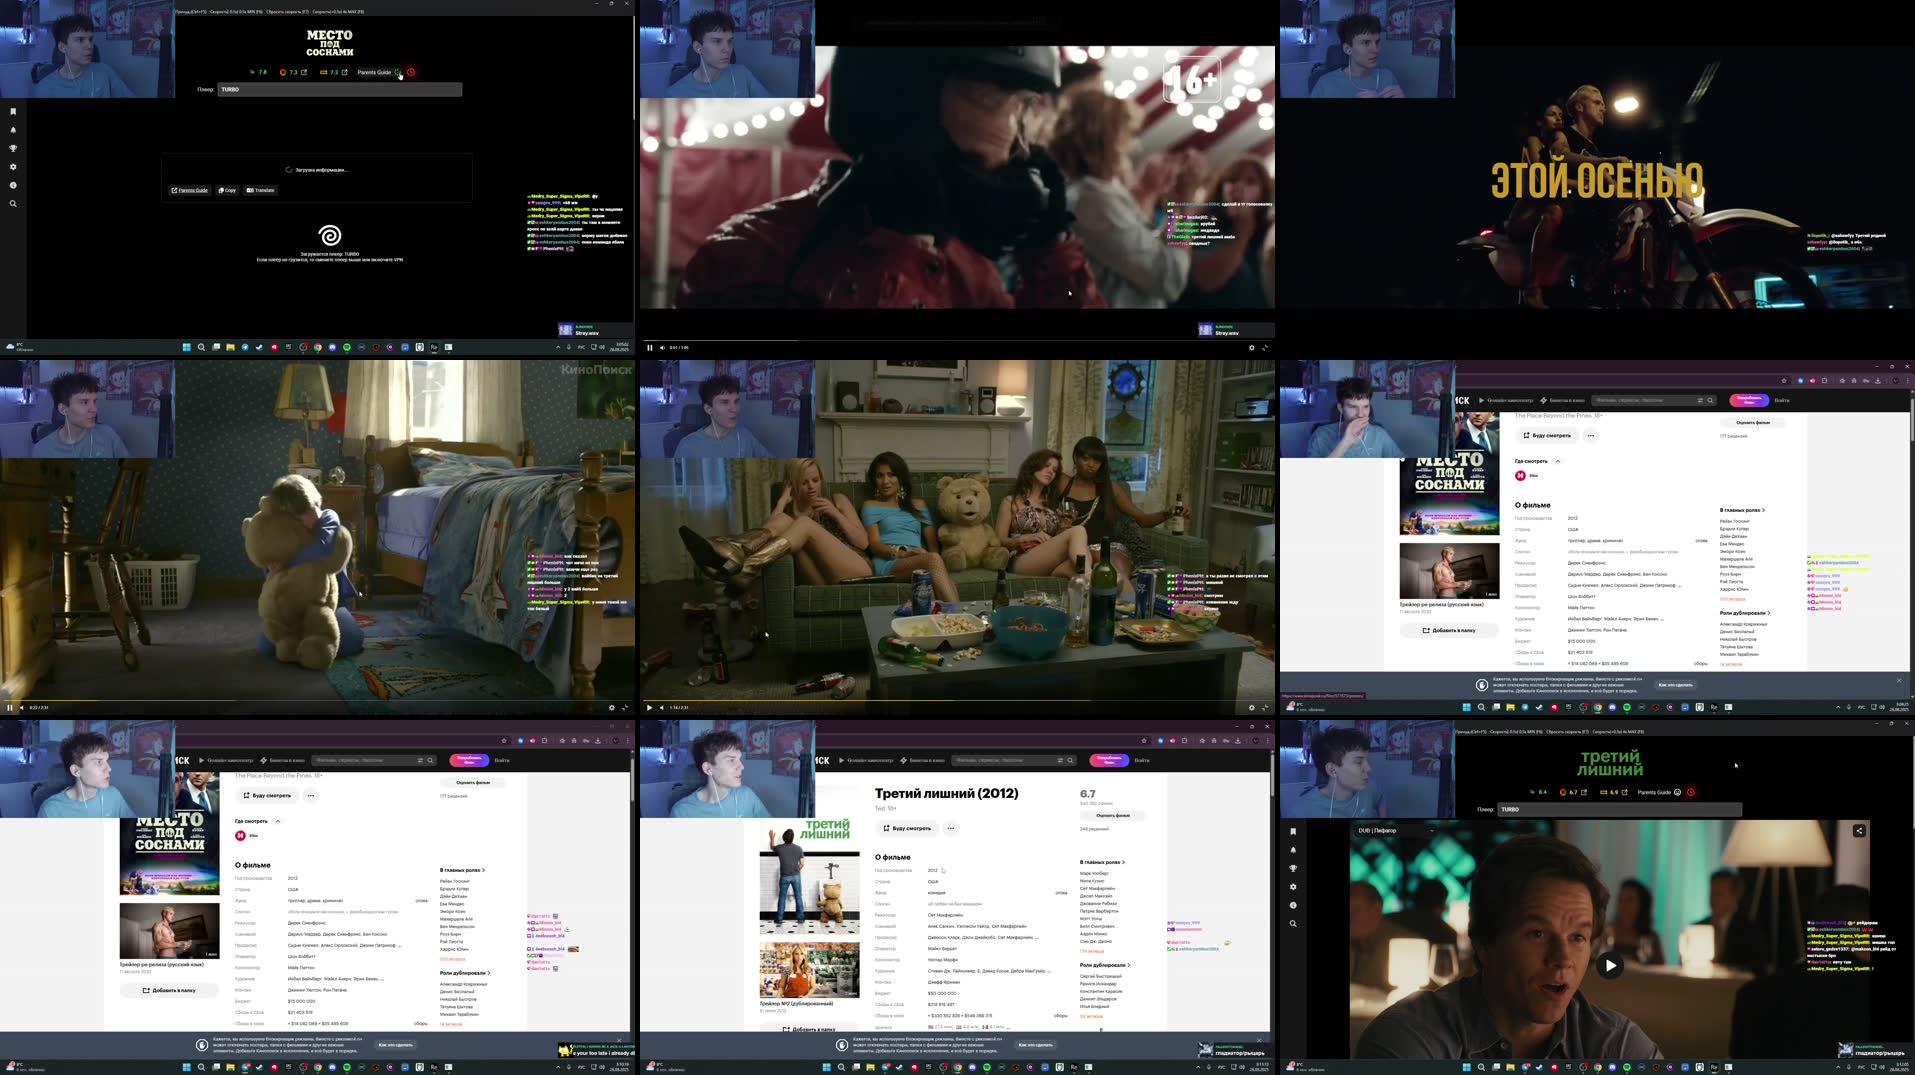Click info icon in Место под соснами player sidebar
Viewport: 1915px width, 1075px height.
click(x=13, y=185)
